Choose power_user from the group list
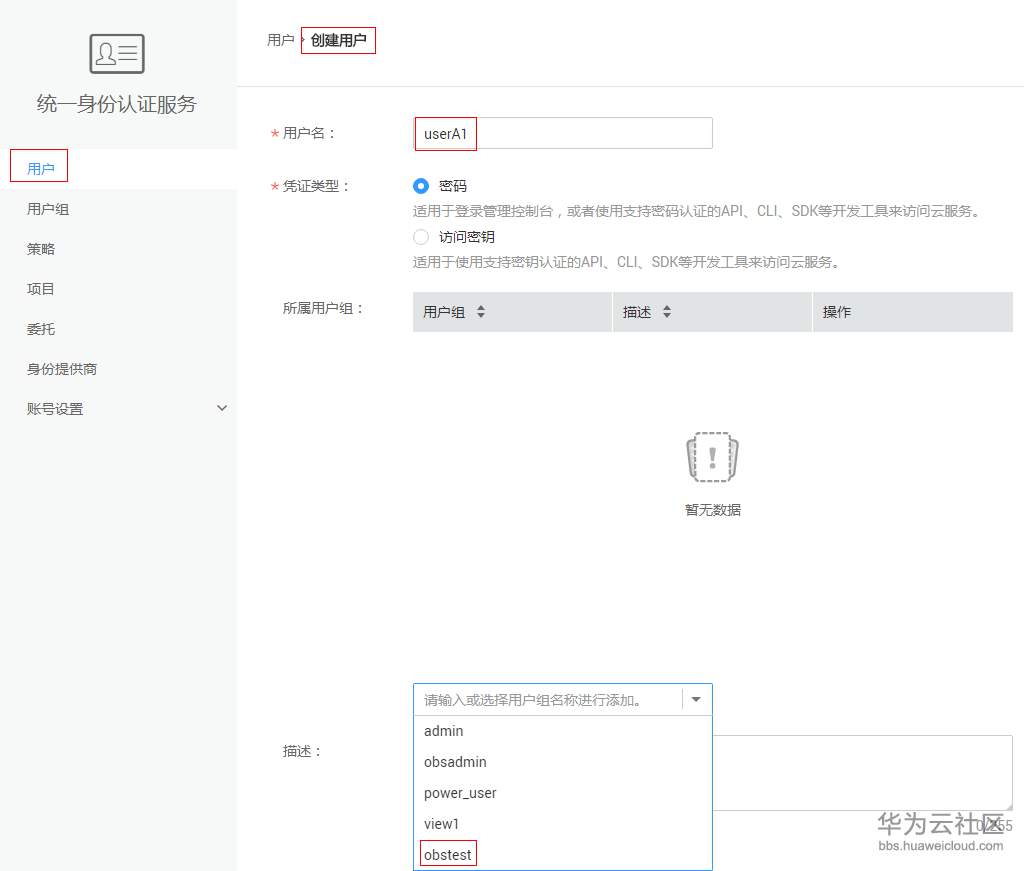 (562, 793)
